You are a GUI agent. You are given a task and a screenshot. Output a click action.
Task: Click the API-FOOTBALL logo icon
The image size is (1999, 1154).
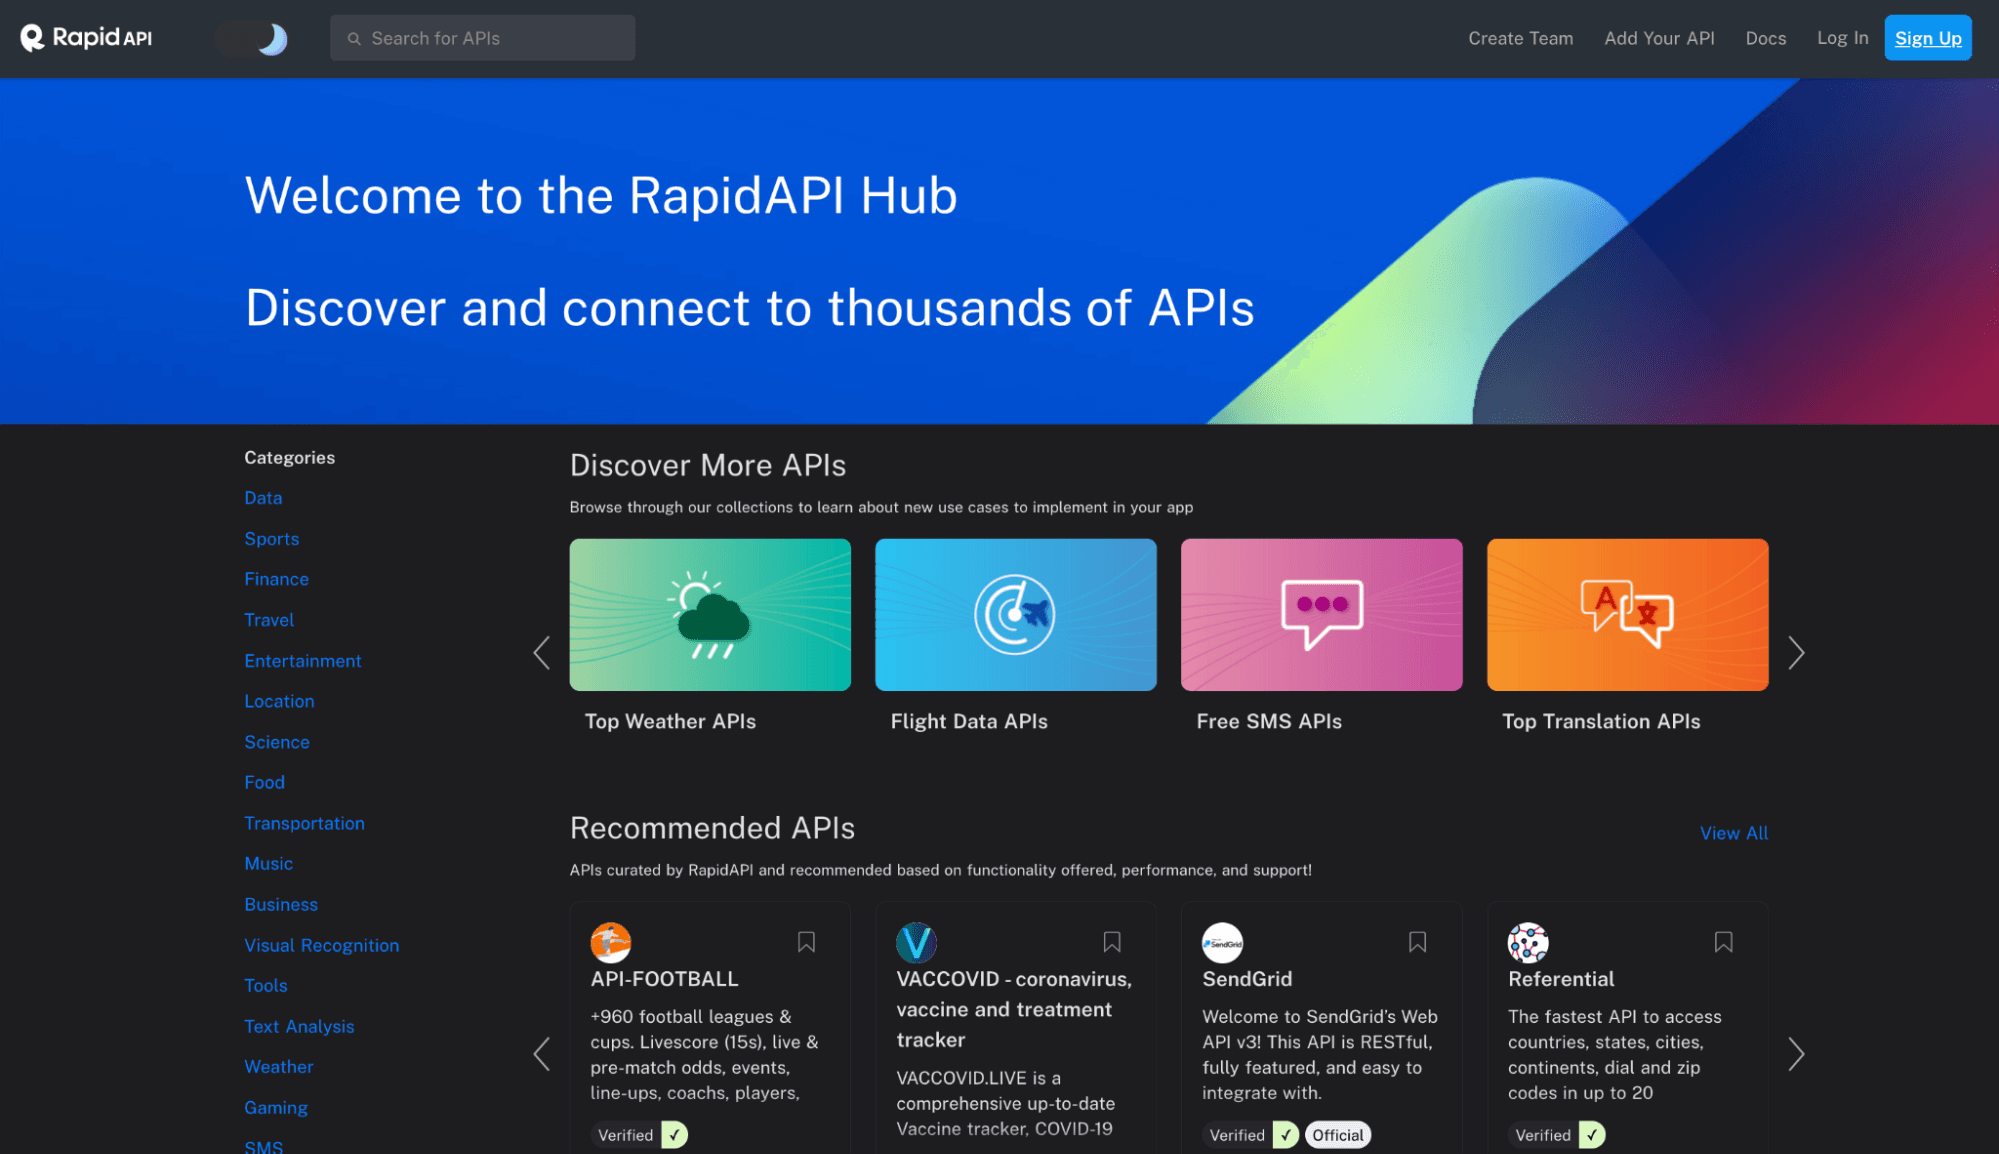pos(611,942)
